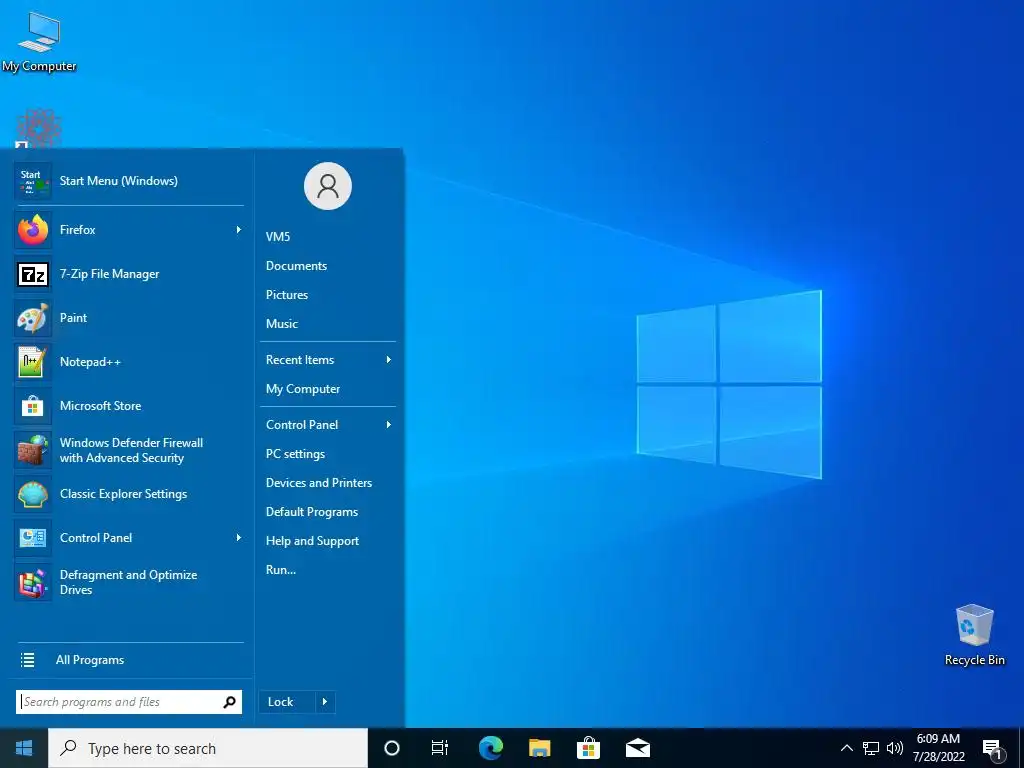Open the Paint palette icon
This screenshot has width=1024, height=768.
33,318
